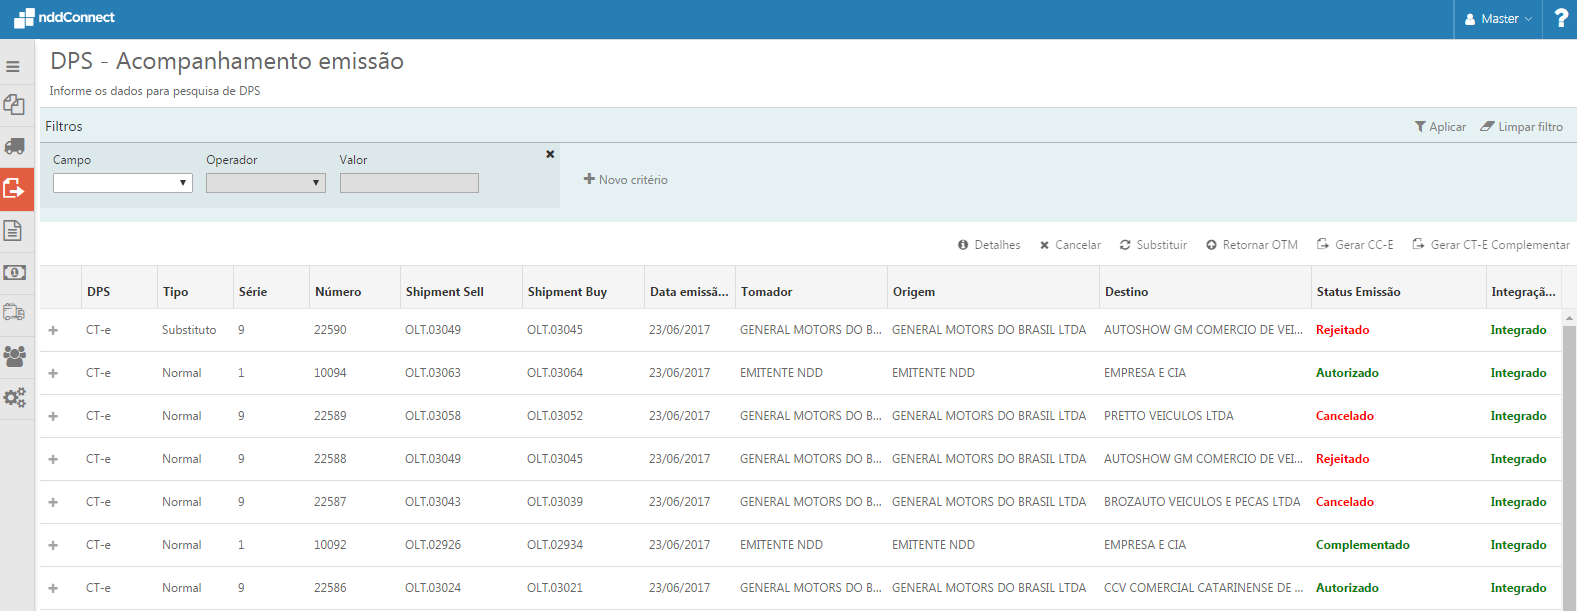The width and height of the screenshot is (1577, 611).
Task: Open the users group sidebar icon
Action: [14, 356]
